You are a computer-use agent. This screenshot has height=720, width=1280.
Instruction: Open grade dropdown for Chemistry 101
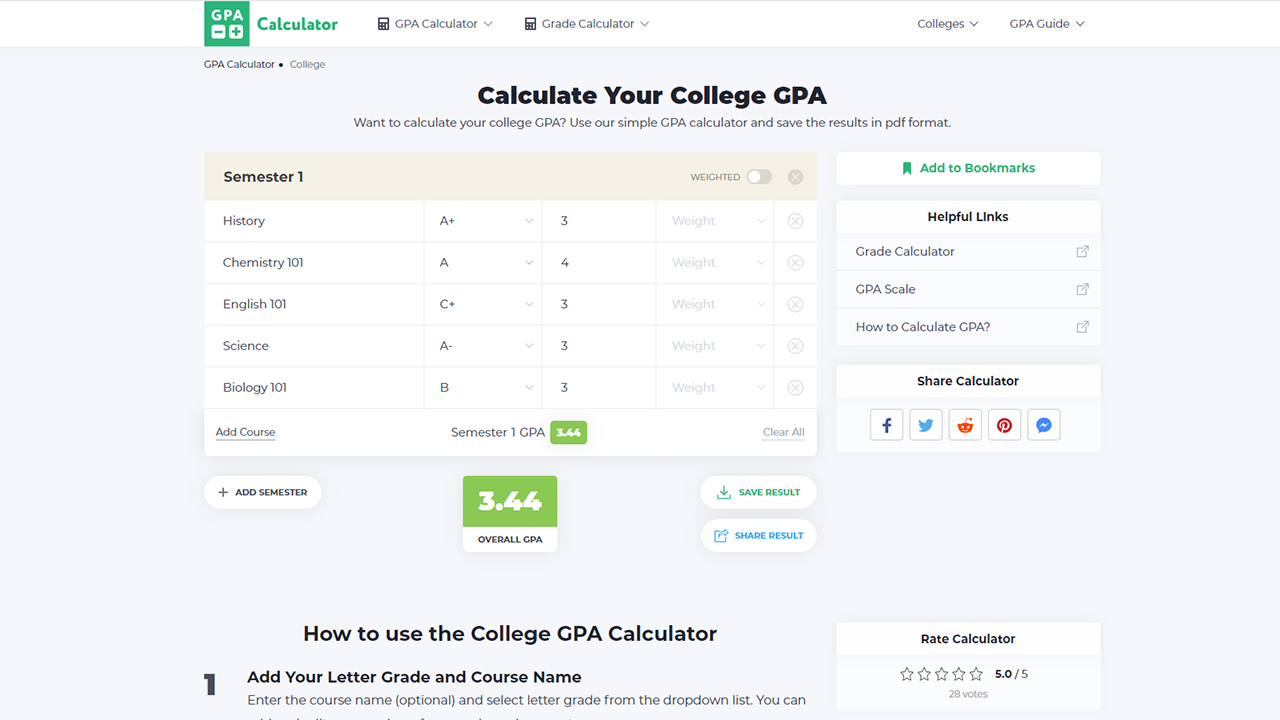pyautogui.click(x=486, y=263)
